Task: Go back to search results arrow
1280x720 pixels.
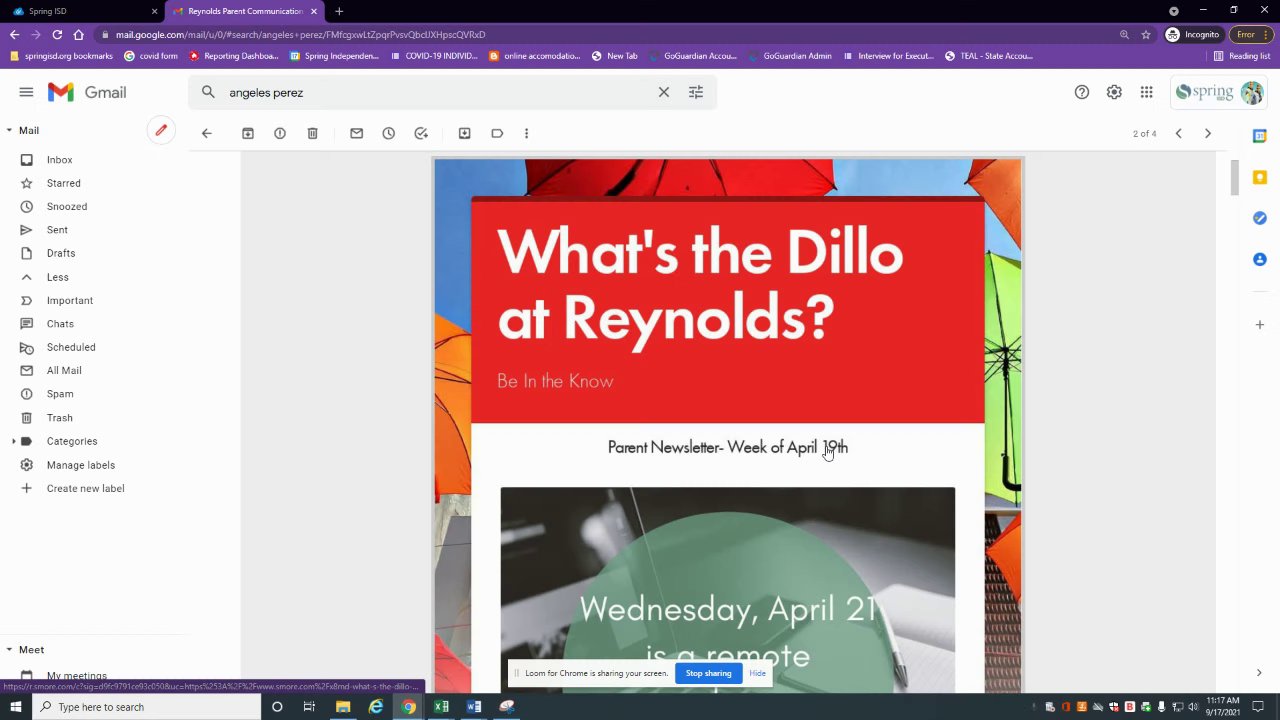Action: click(207, 133)
